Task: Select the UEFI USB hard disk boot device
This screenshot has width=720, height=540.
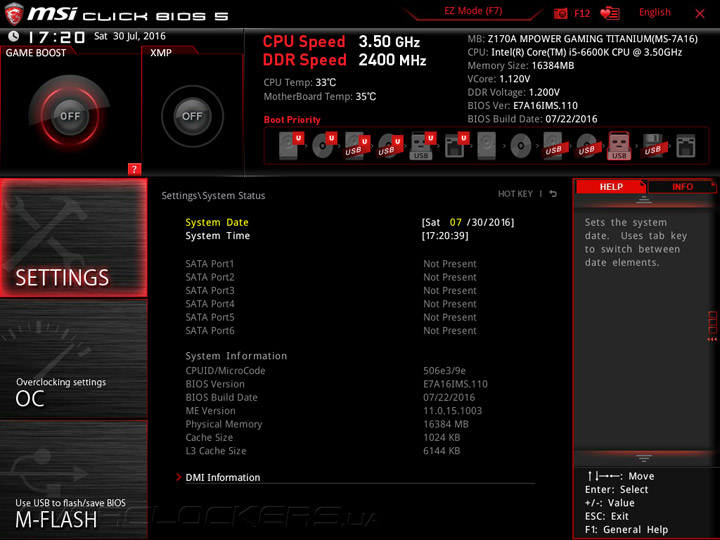Action: pyautogui.click(x=357, y=146)
